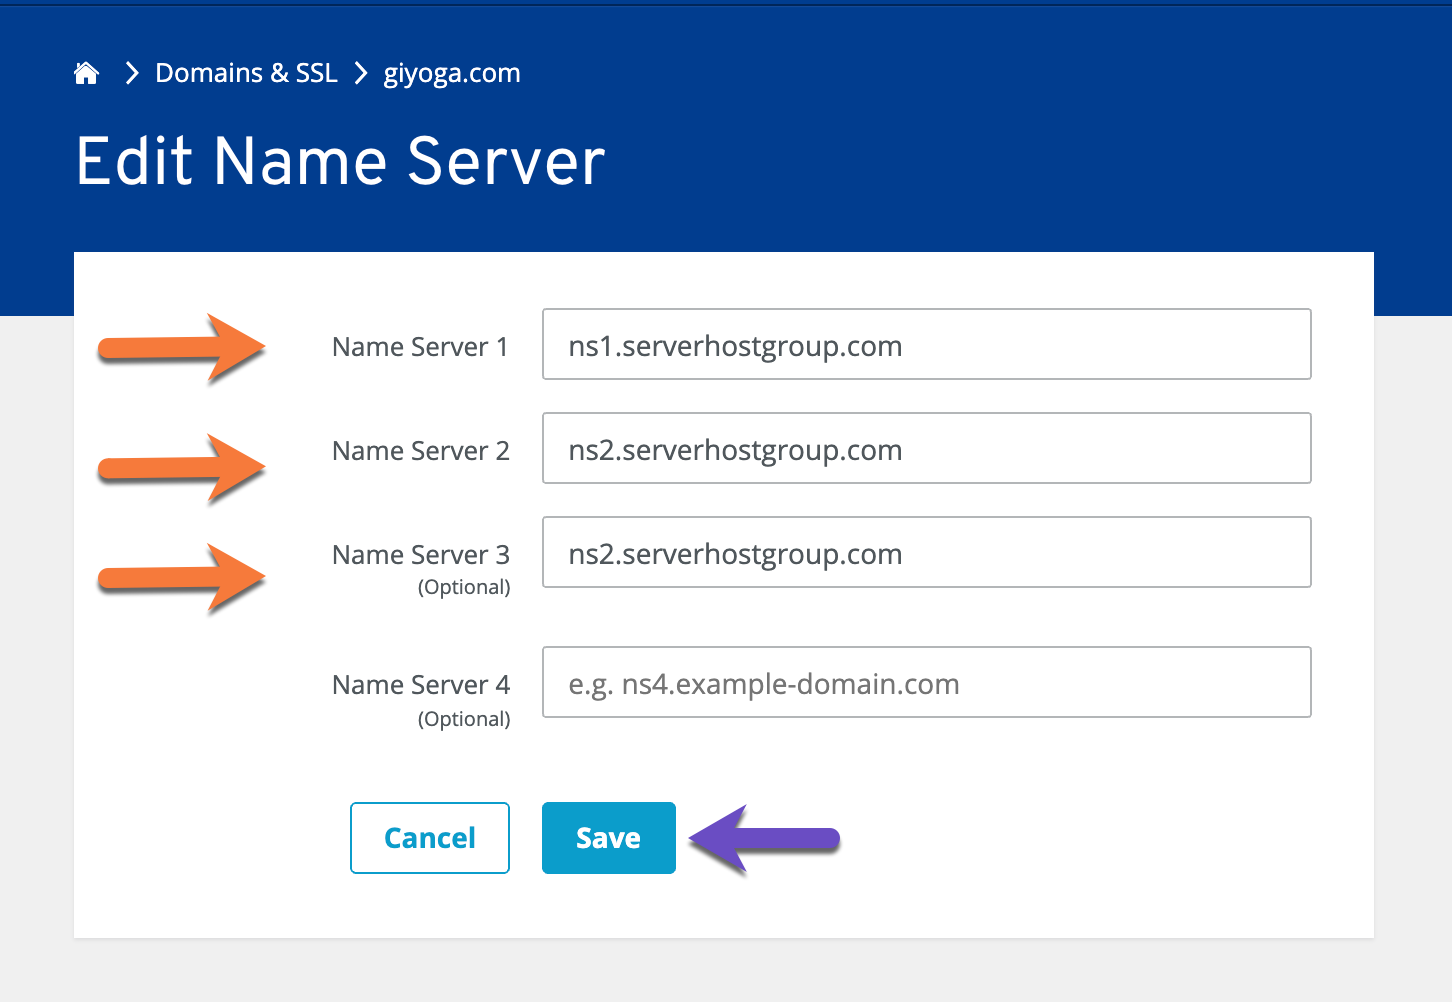This screenshot has width=1452, height=1002.
Task: Click the Name Server 2 label text
Action: [420, 451]
